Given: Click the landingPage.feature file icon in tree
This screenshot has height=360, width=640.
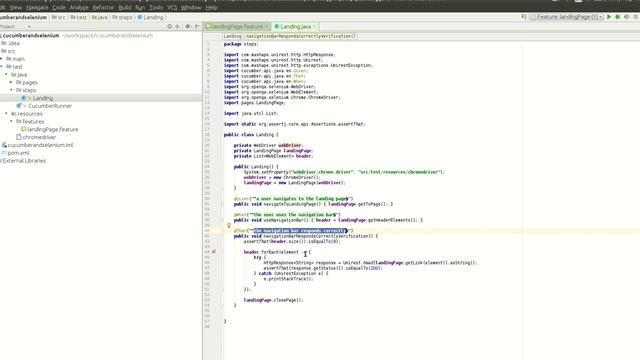Looking at the screenshot, I should [24, 129].
